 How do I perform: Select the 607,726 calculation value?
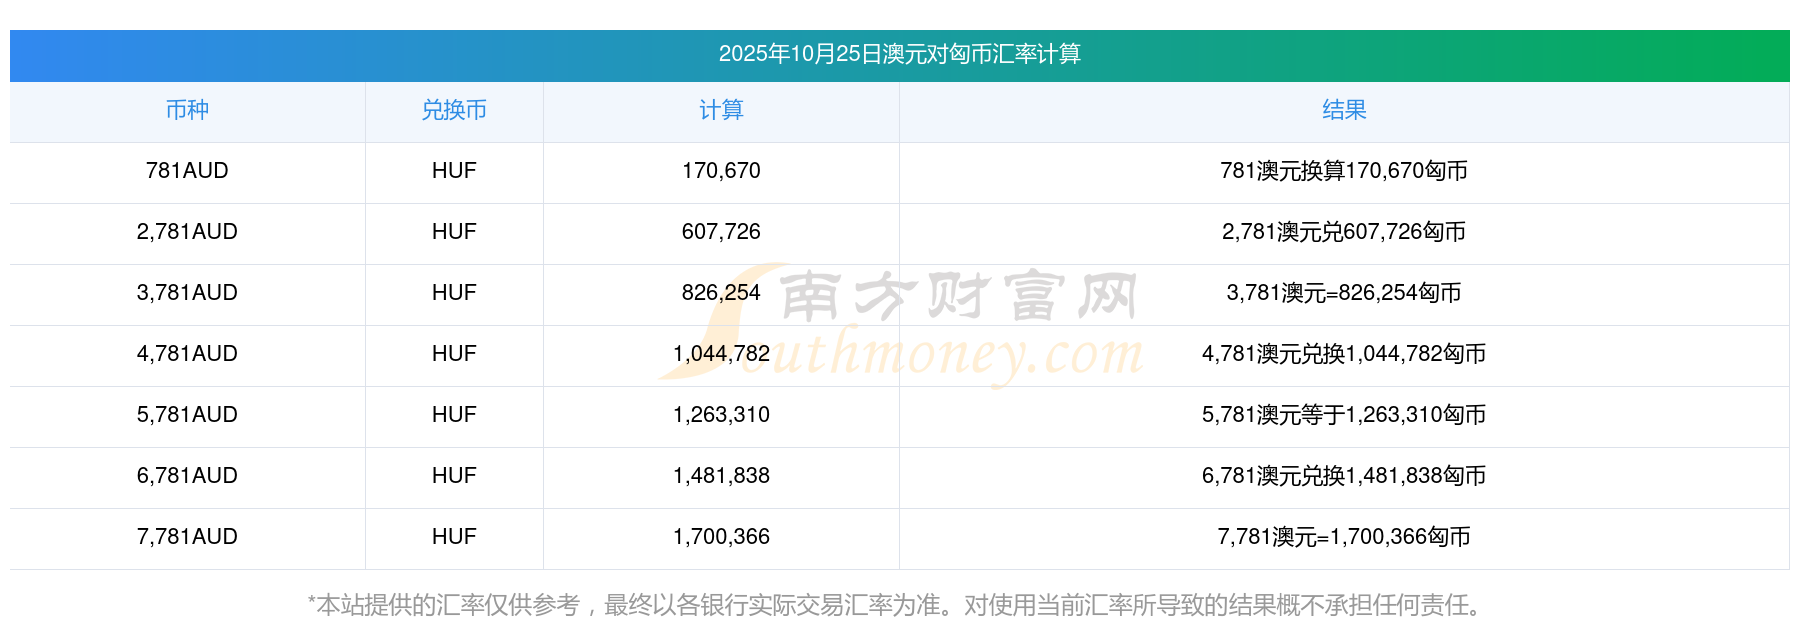tap(721, 232)
